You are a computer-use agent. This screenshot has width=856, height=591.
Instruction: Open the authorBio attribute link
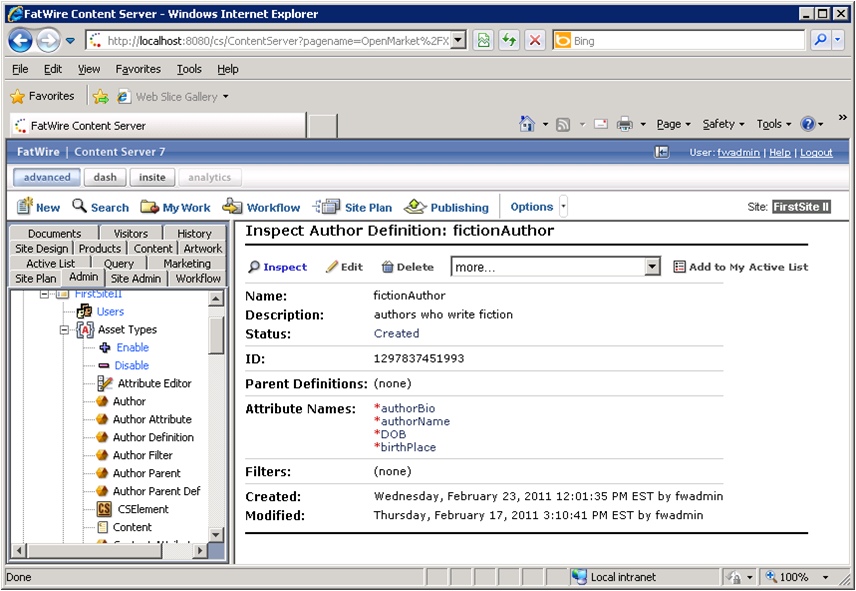point(408,408)
